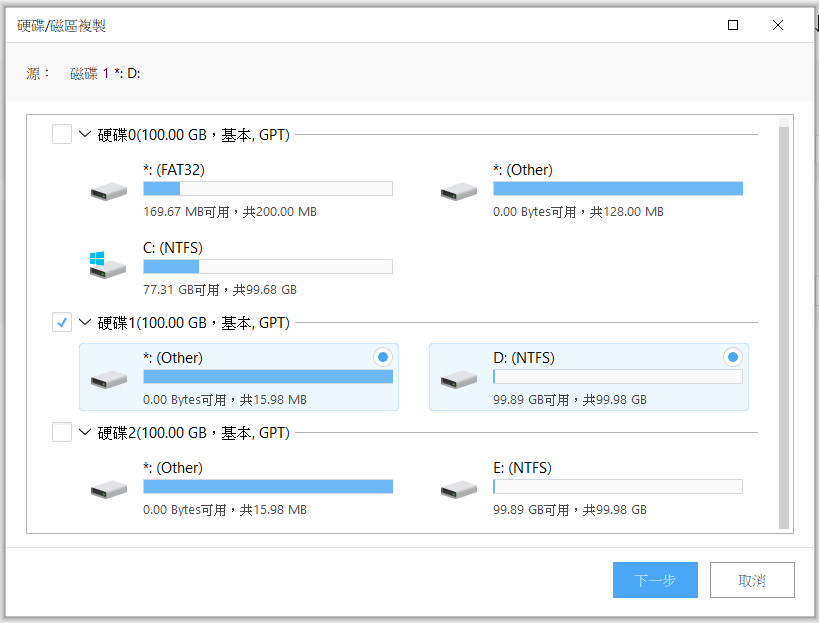Click the C: NTFS Windows drive icon

pos(108,265)
